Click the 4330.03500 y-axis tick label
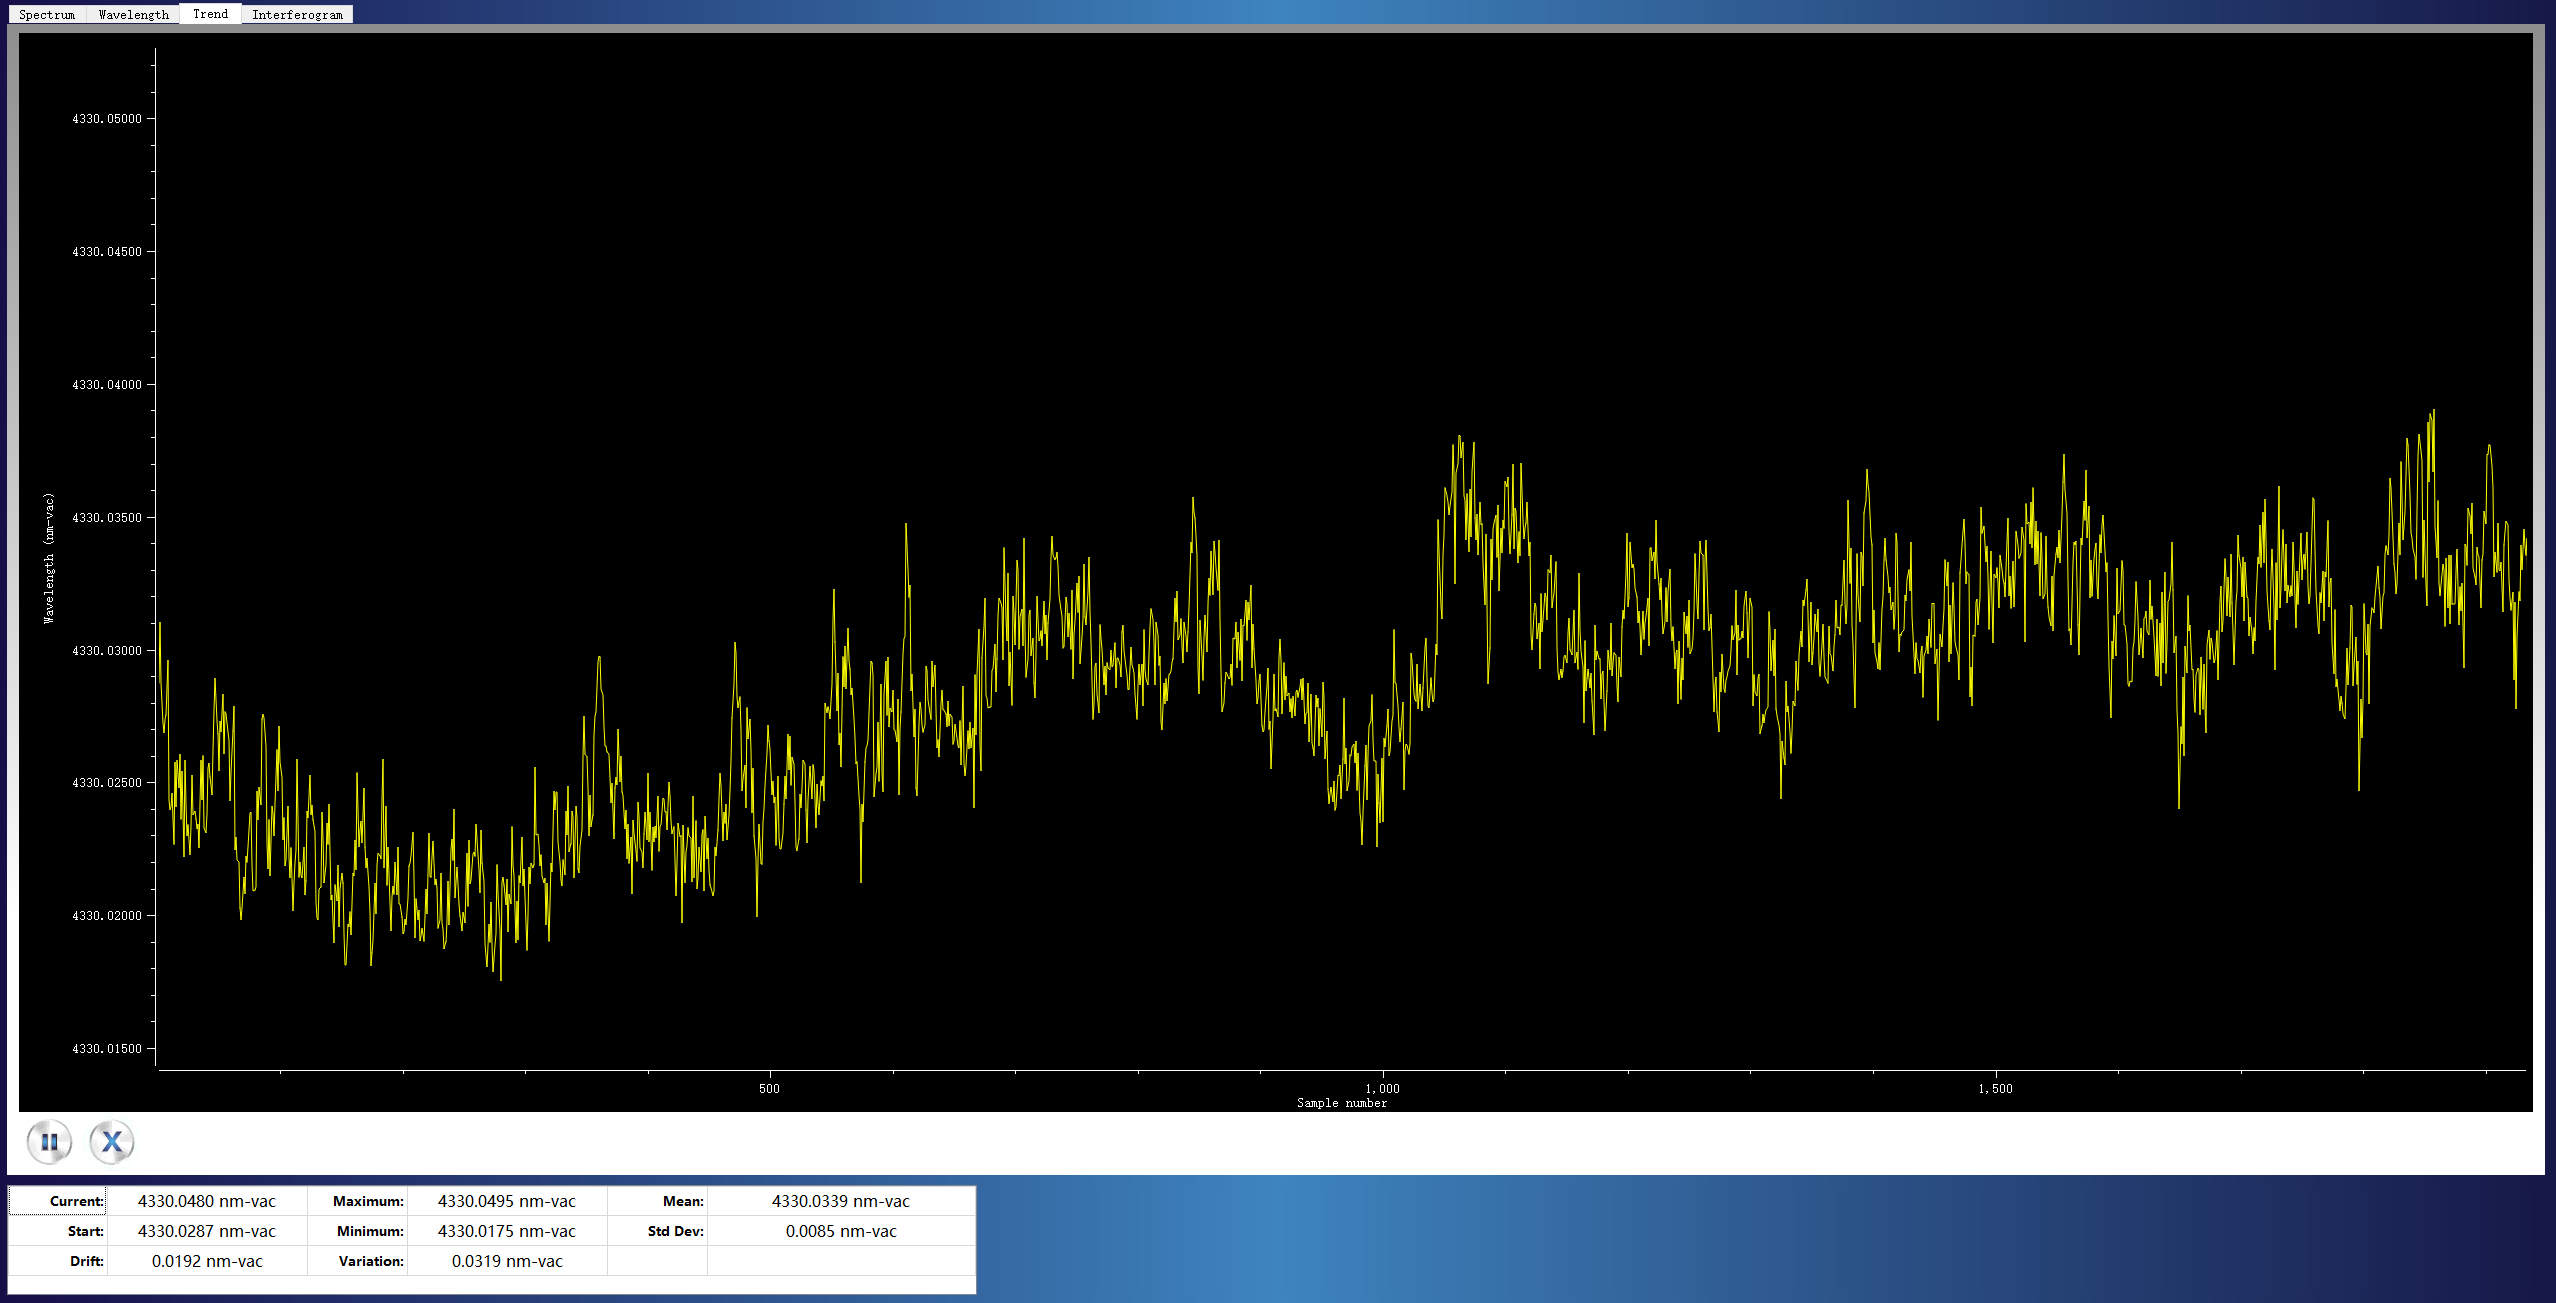This screenshot has width=2556, height=1303. click(x=107, y=518)
